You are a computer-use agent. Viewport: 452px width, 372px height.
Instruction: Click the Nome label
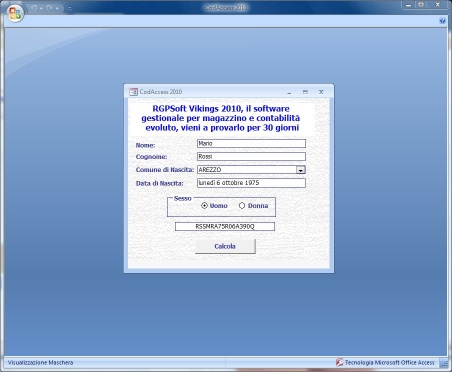click(145, 145)
